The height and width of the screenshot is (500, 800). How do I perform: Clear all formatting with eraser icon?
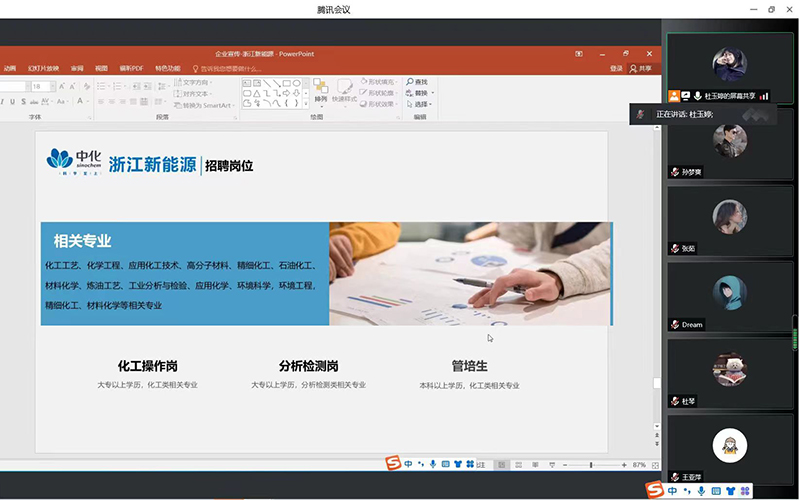pyautogui.click(x=87, y=86)
